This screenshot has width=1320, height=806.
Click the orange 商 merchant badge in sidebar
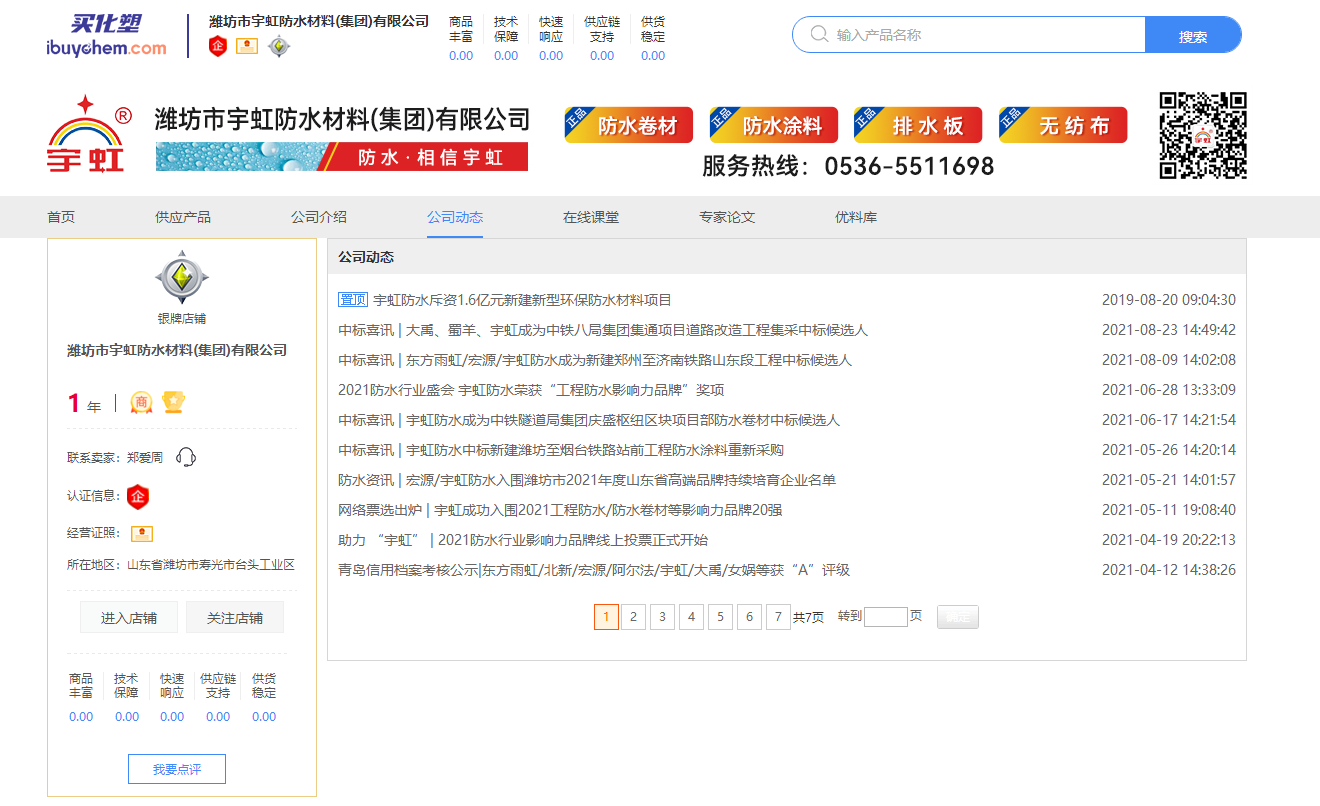point(141,402)
